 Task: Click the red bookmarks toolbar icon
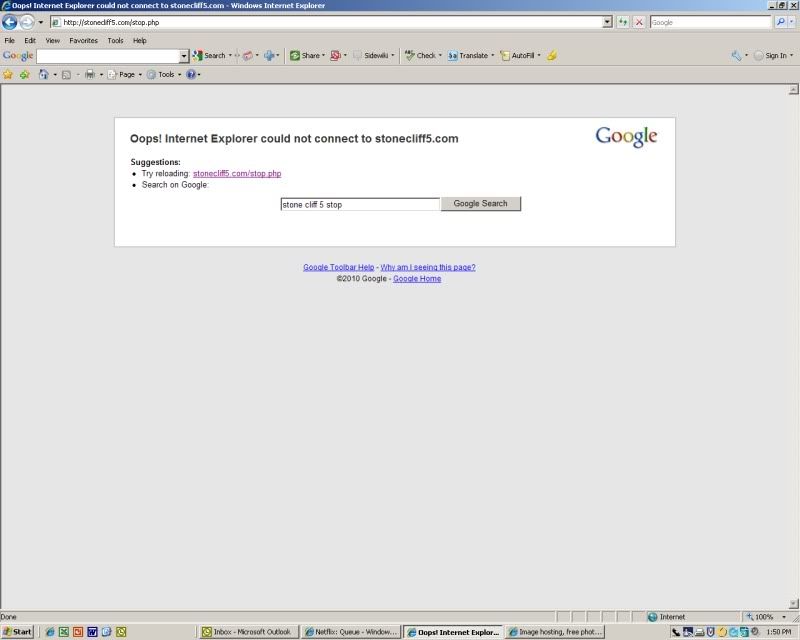(x=335, y=56)
